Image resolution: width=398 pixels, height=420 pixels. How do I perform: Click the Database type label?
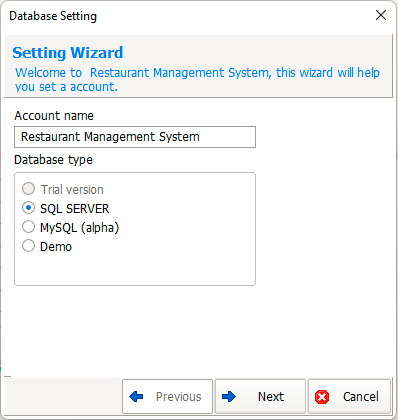(x=53, y=160)
